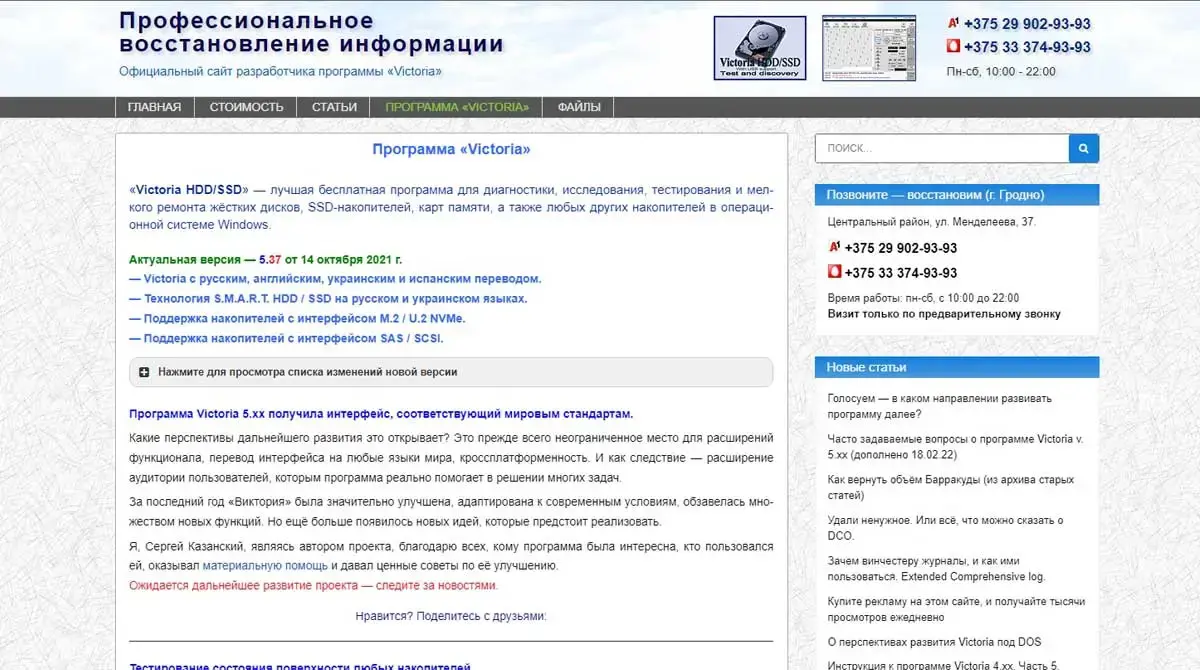Open the ГЛАВНАЯ menu item

[x=154, y=107]
